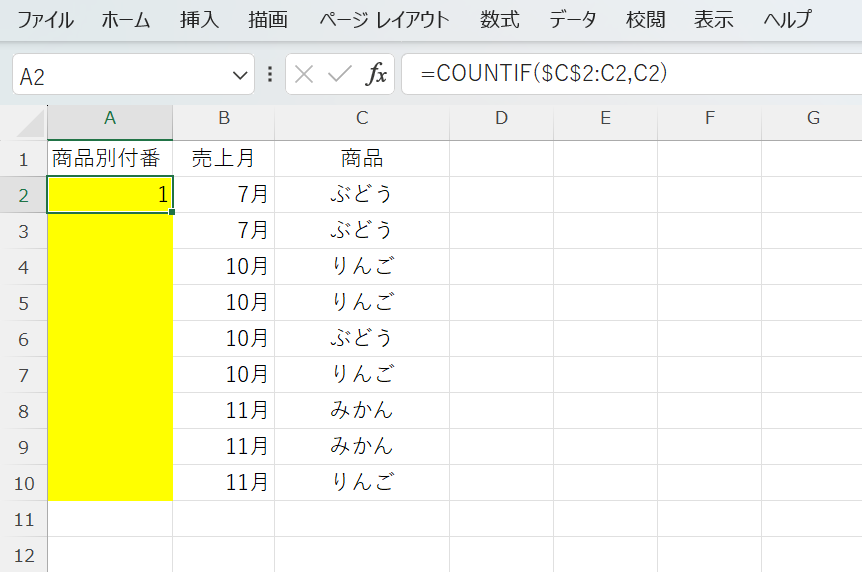Open the ファイル menu tab

pyautogui.click(x=45, y=20)
